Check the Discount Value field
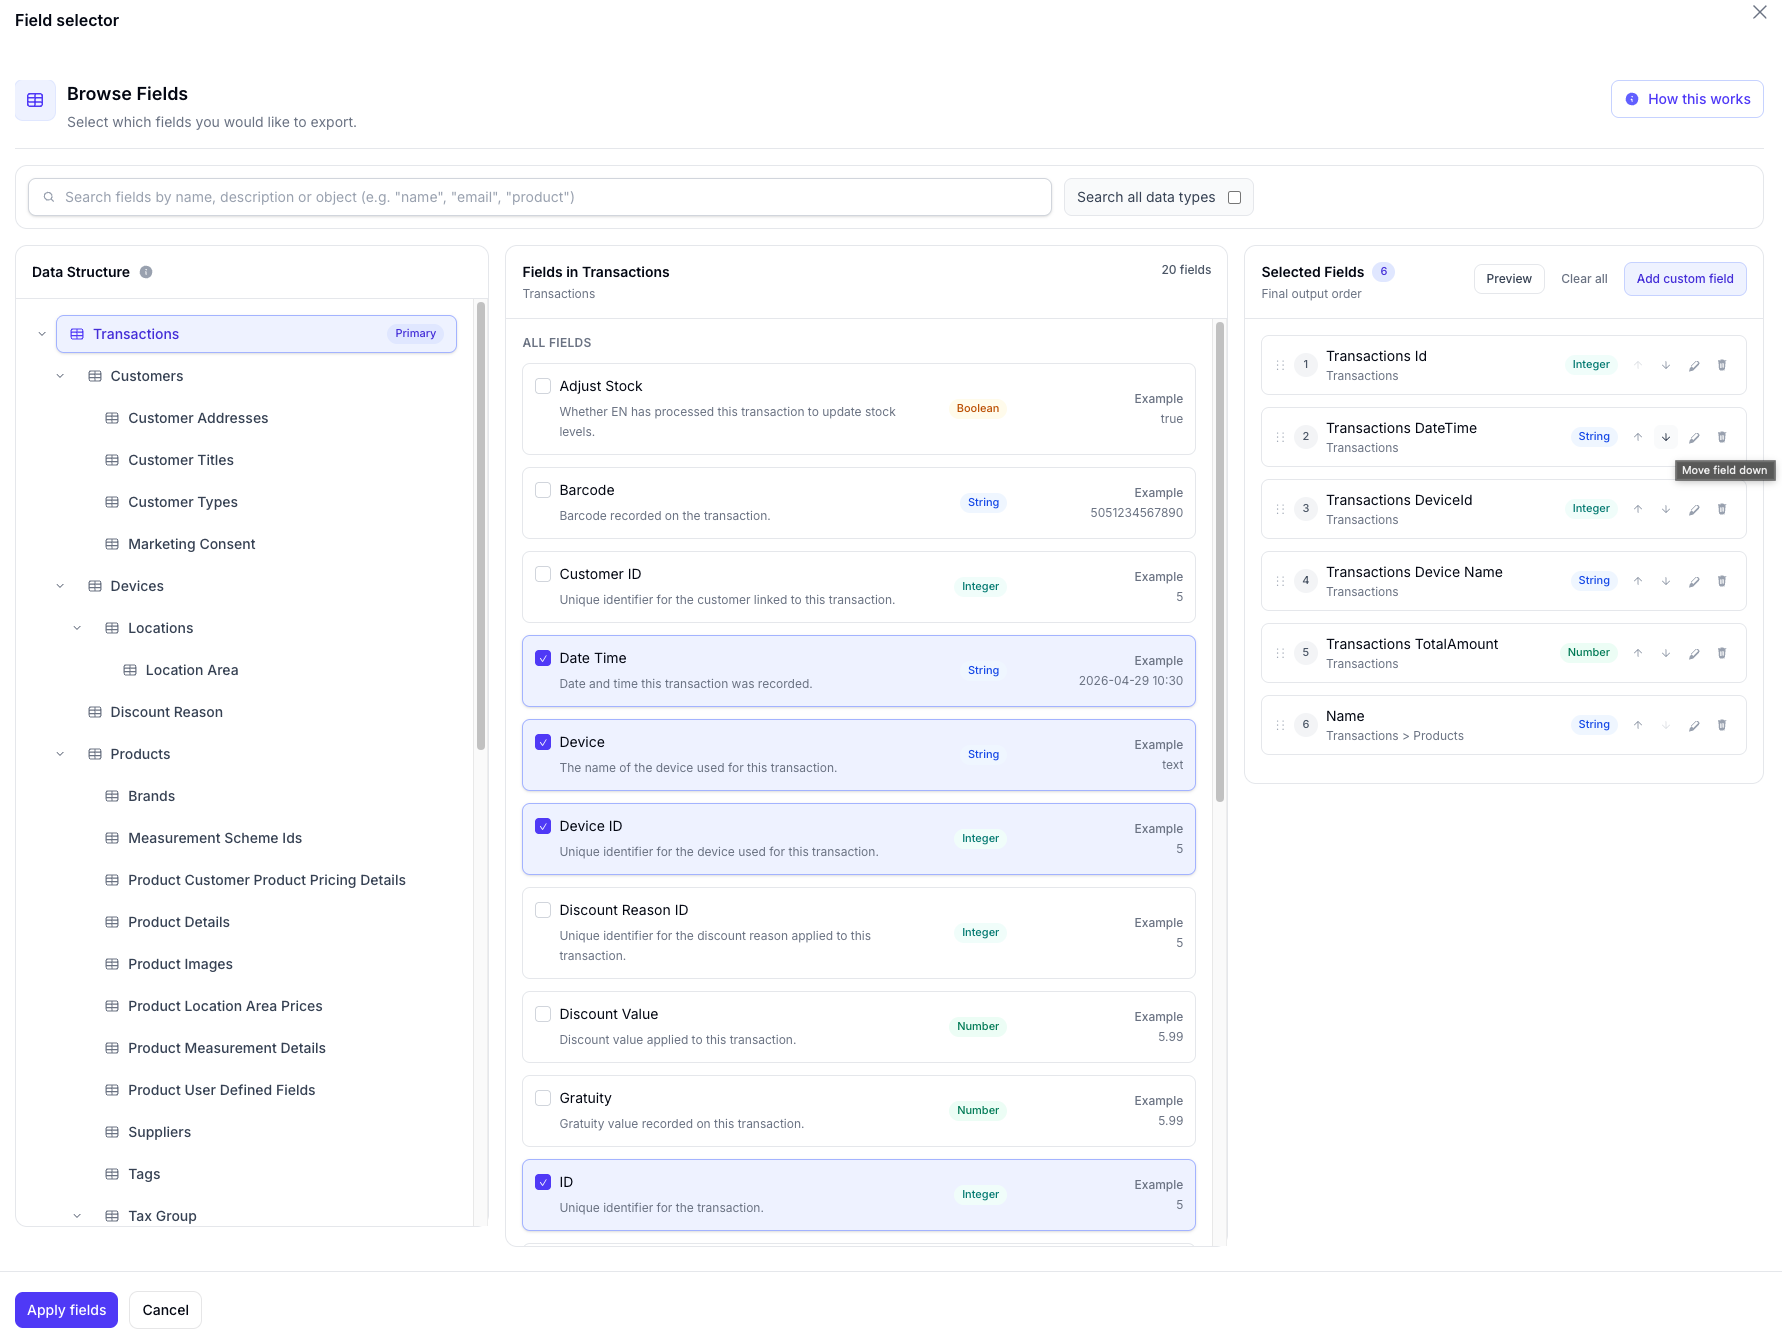Viewport: 1782px width, 1336px height. pos(543,1014)
